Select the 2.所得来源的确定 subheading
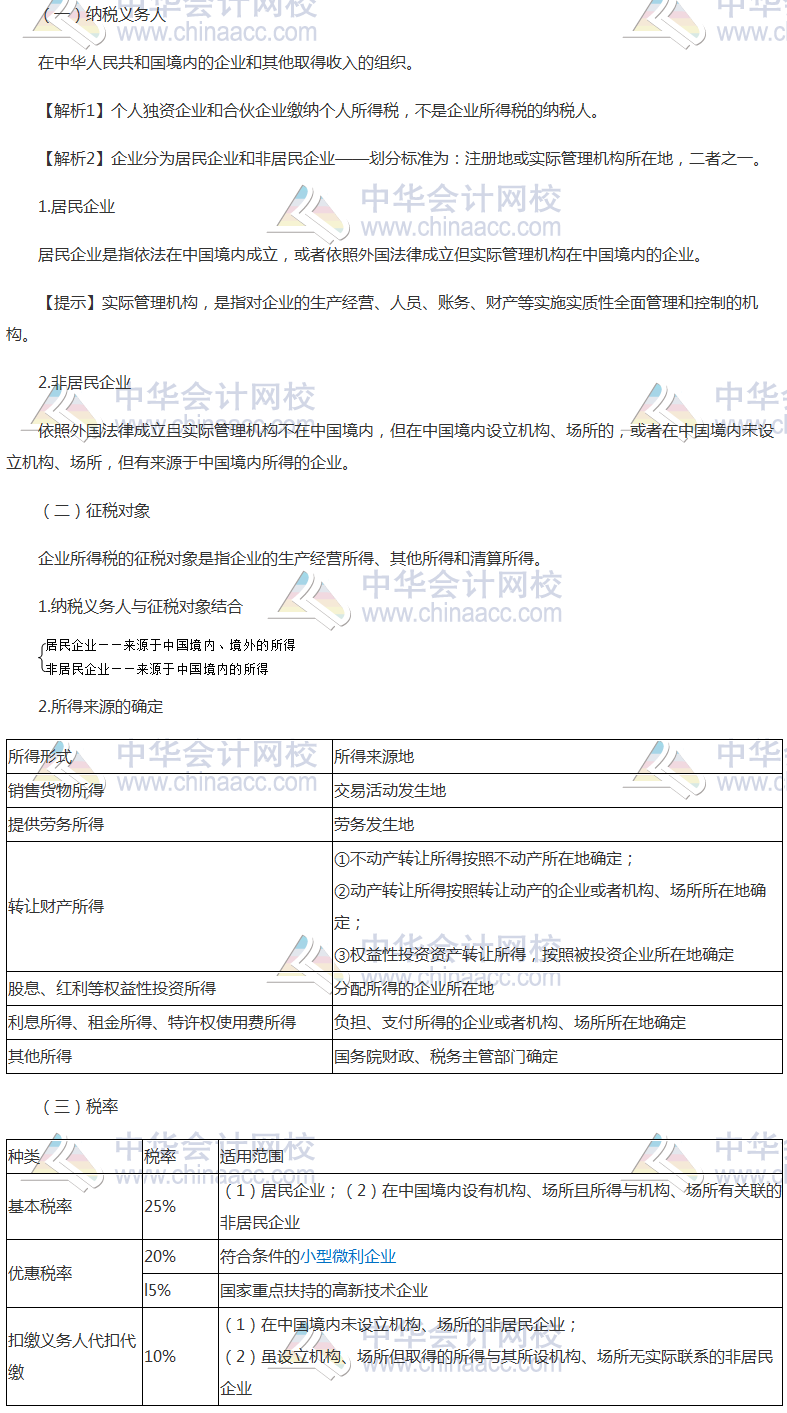Viewport: 787px width, 1413px height. (100, 706)
